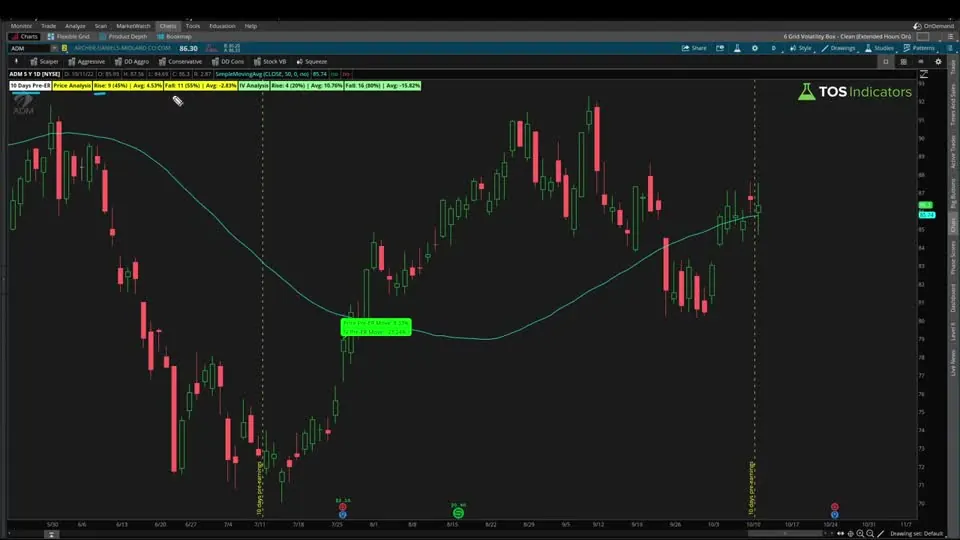
Task: Open the D timeframe dropdown
Action: click(773, 48)
